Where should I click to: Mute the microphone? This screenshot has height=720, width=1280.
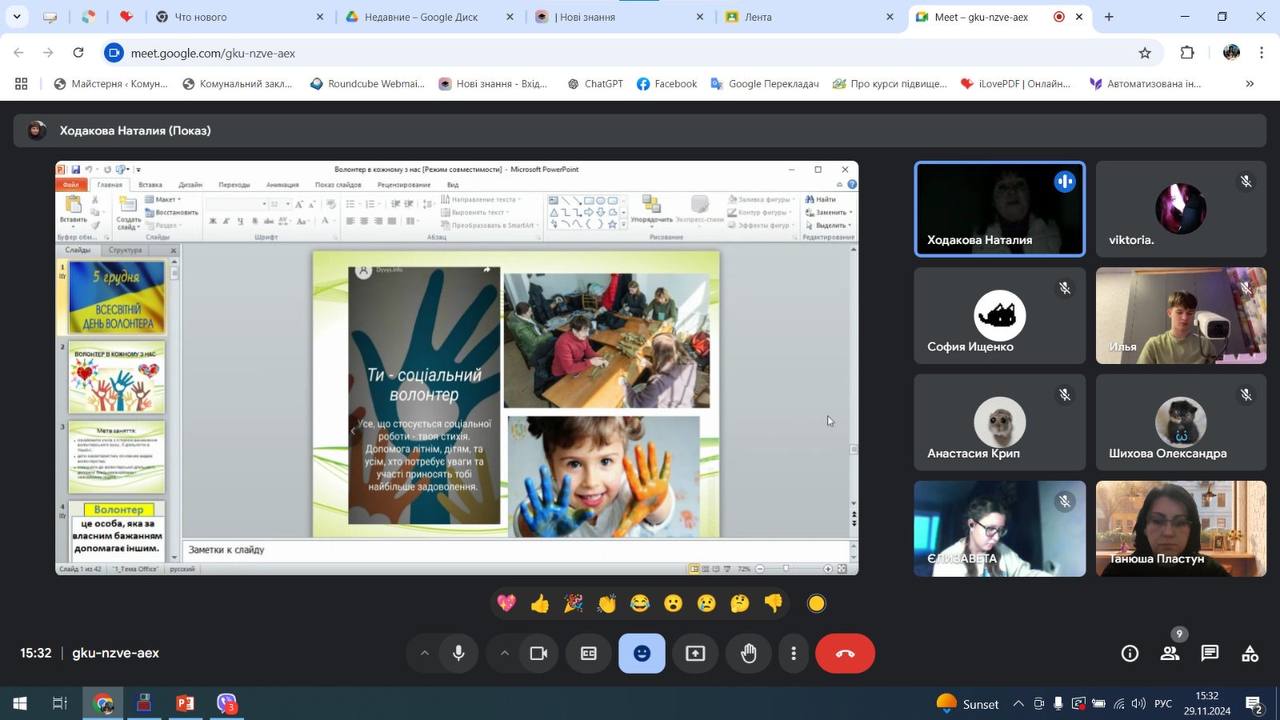pyautogui.click(x=459, y=653)
